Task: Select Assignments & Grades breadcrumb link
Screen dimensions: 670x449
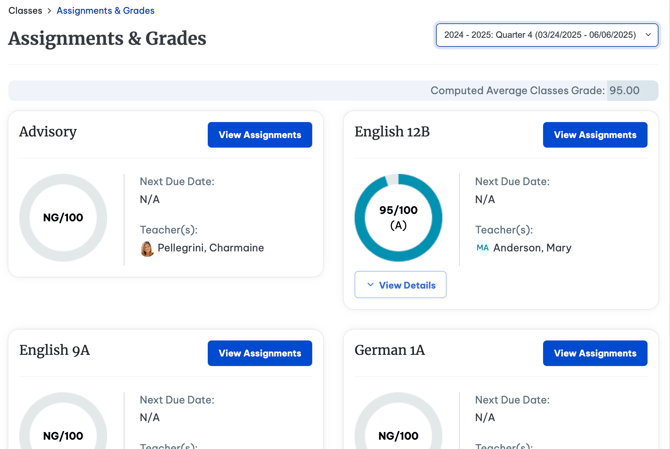Action: click(x=106, y=11)
